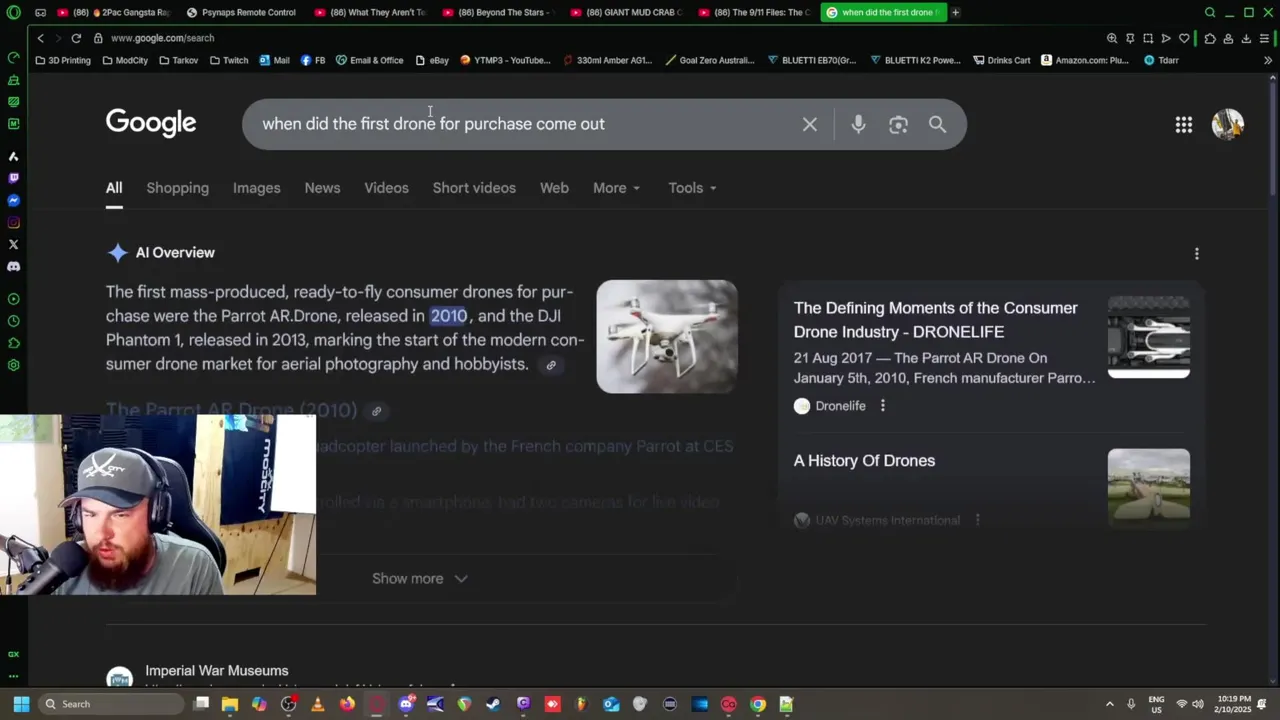Viewport: 1280px width, 720px height.
Task: Select the Images search tab
Action: [x=256, y=188]
